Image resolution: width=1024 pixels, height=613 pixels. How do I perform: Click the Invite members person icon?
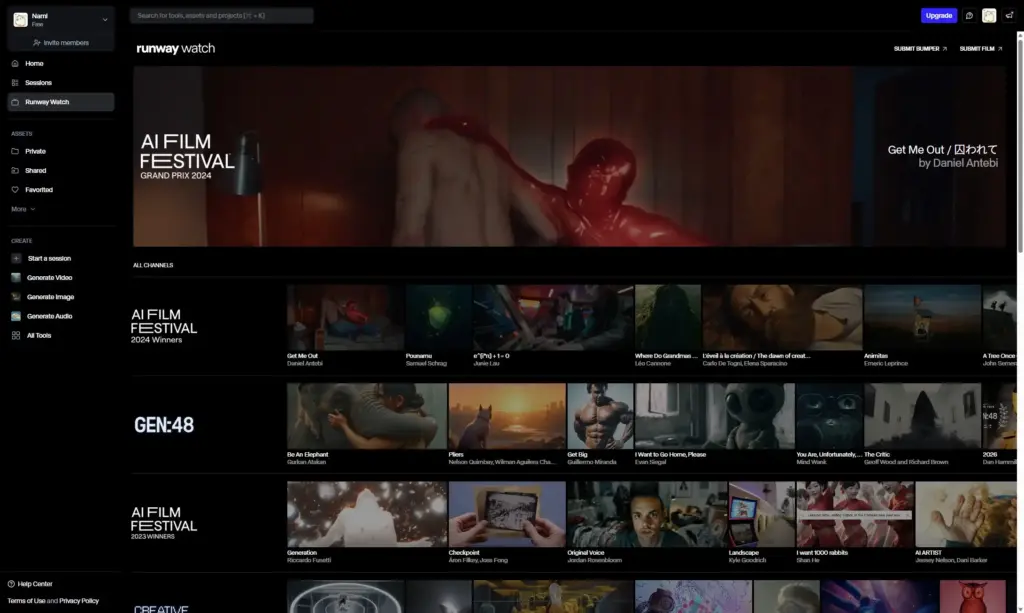[37, 43]
